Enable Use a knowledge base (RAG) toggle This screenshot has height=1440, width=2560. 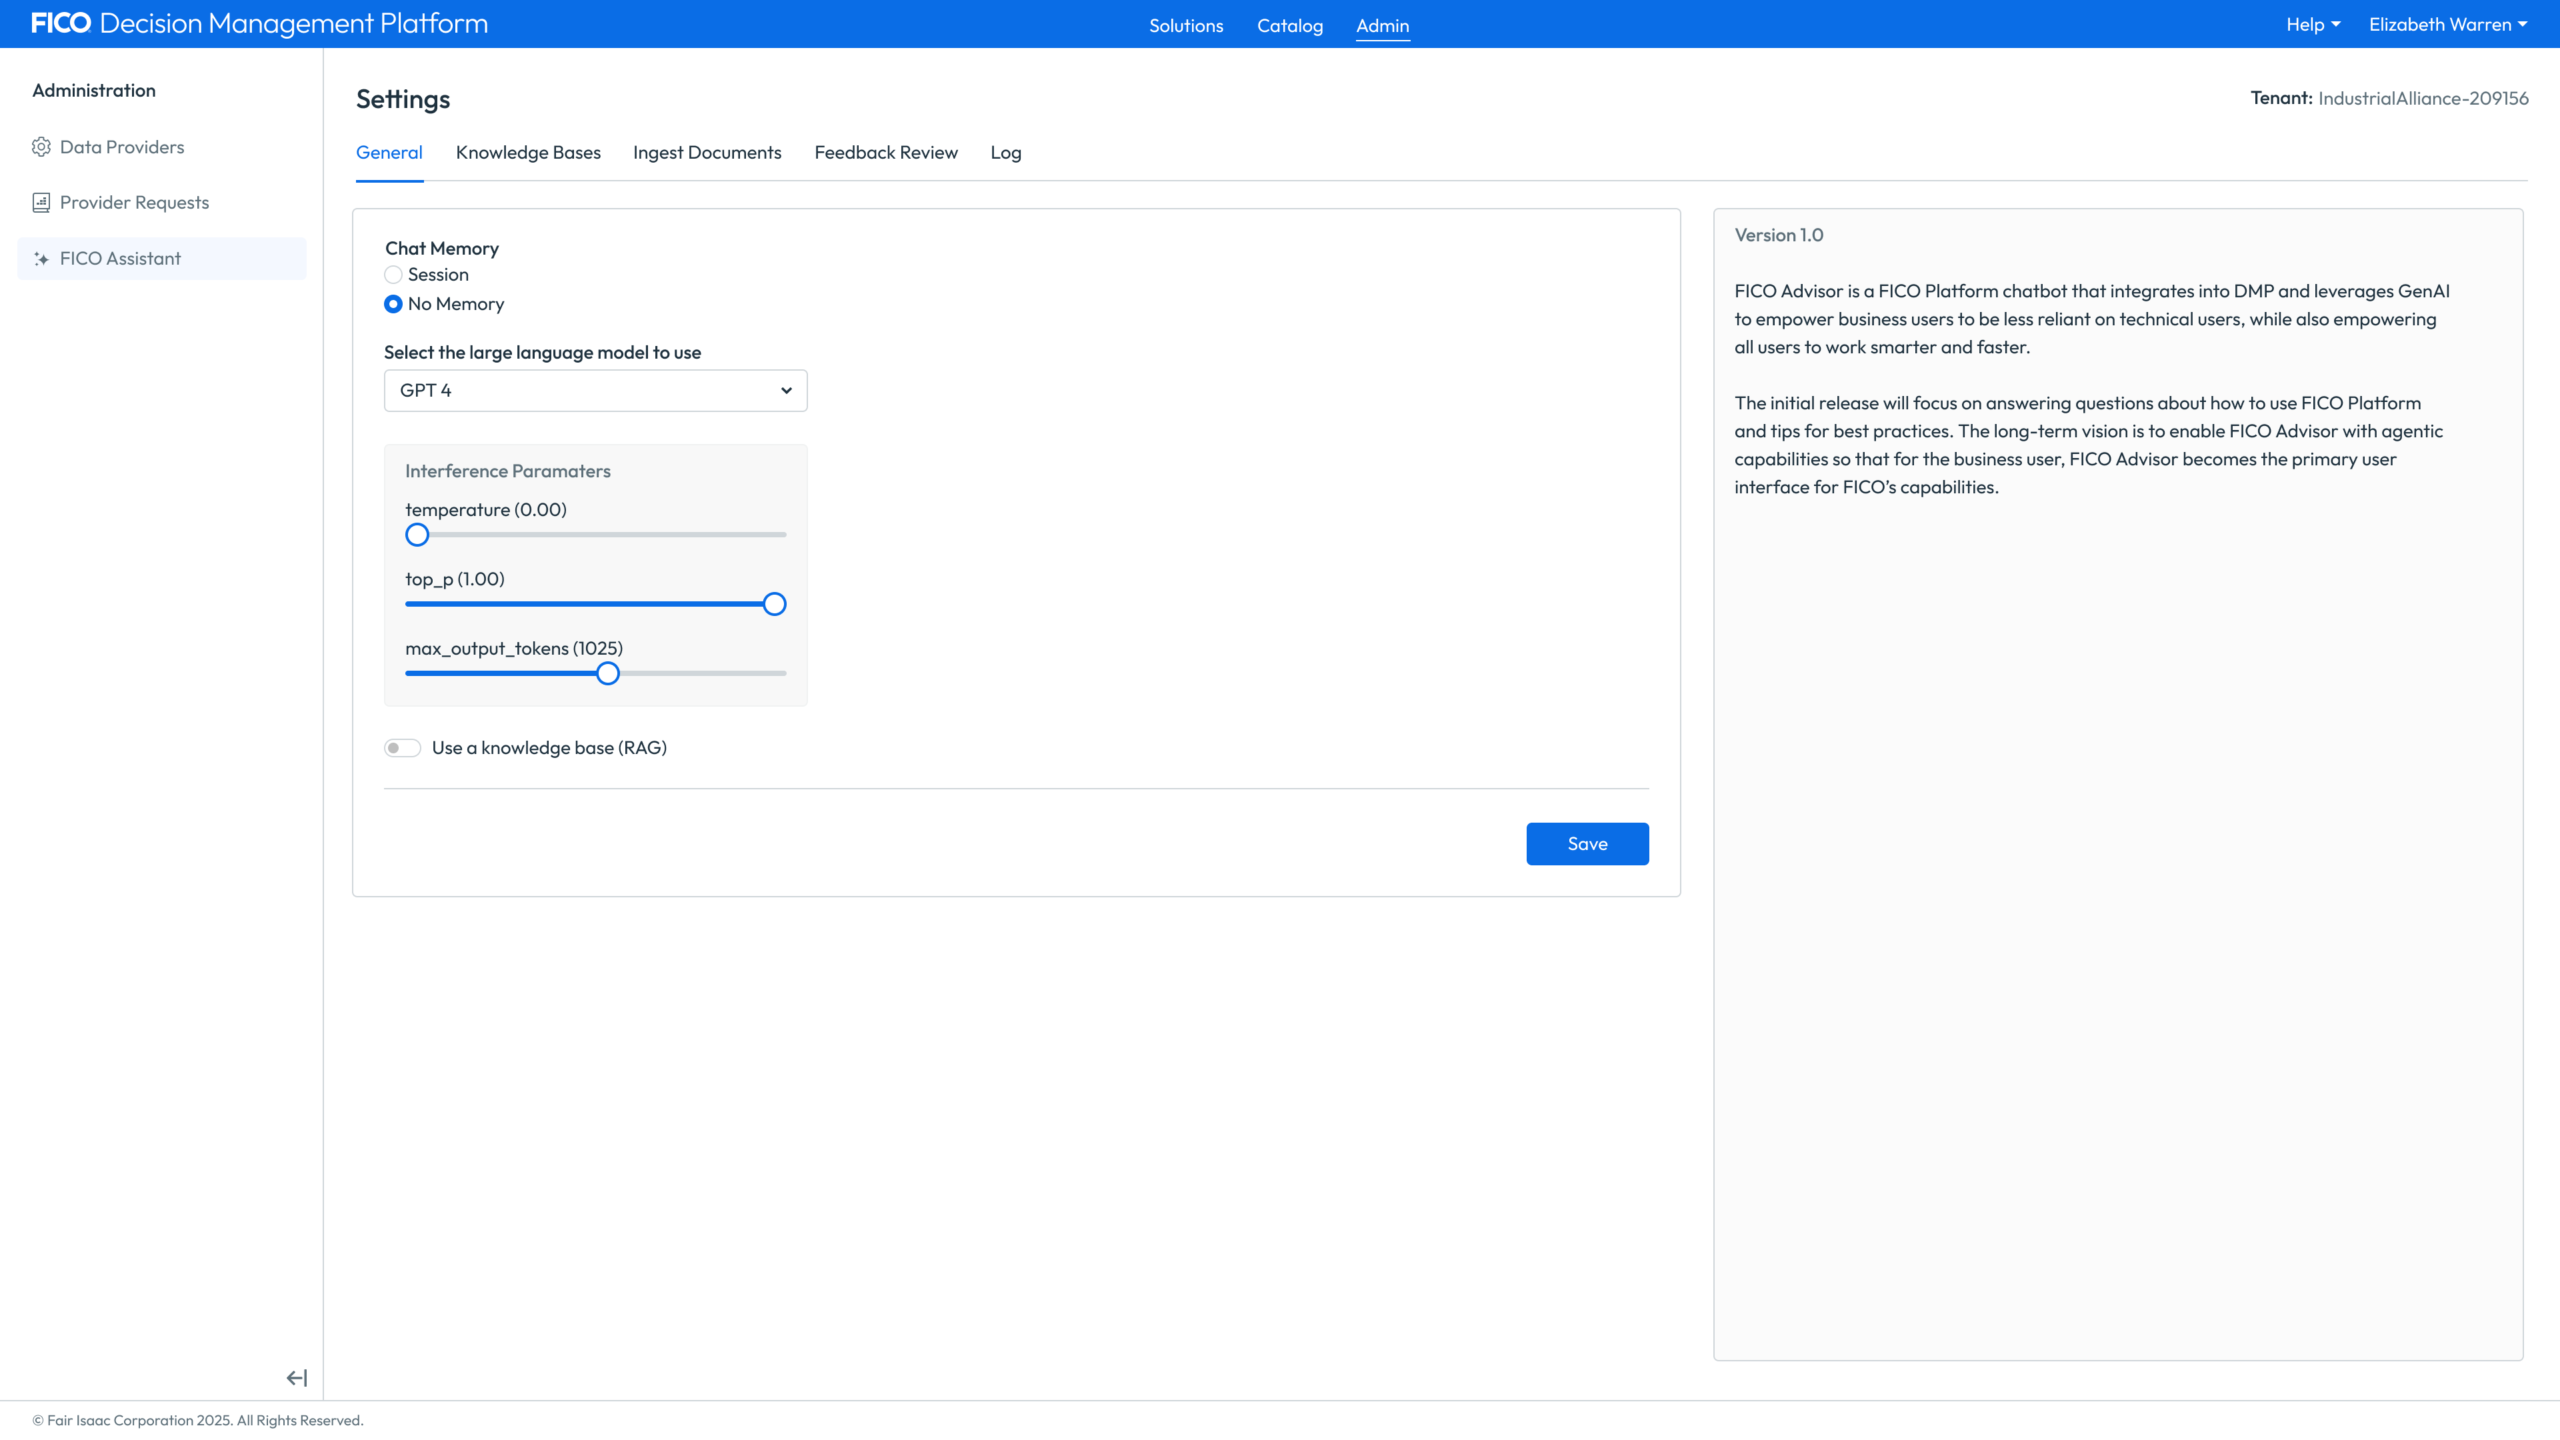[x=402, y=748]
